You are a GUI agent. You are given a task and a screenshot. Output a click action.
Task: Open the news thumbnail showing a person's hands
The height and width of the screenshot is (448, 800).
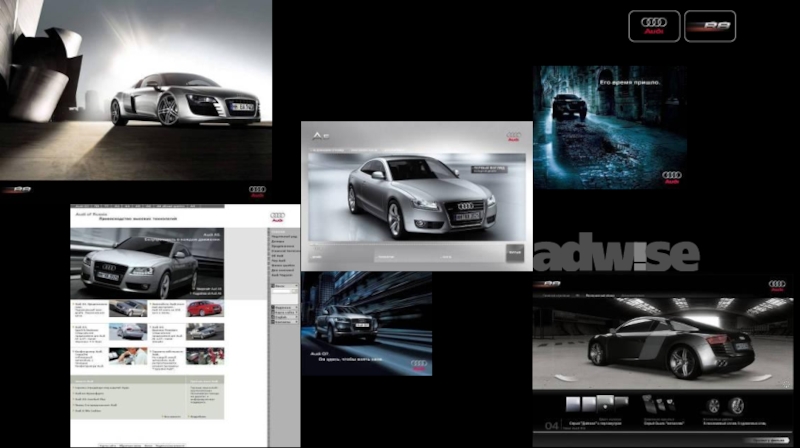coord(128,356)
